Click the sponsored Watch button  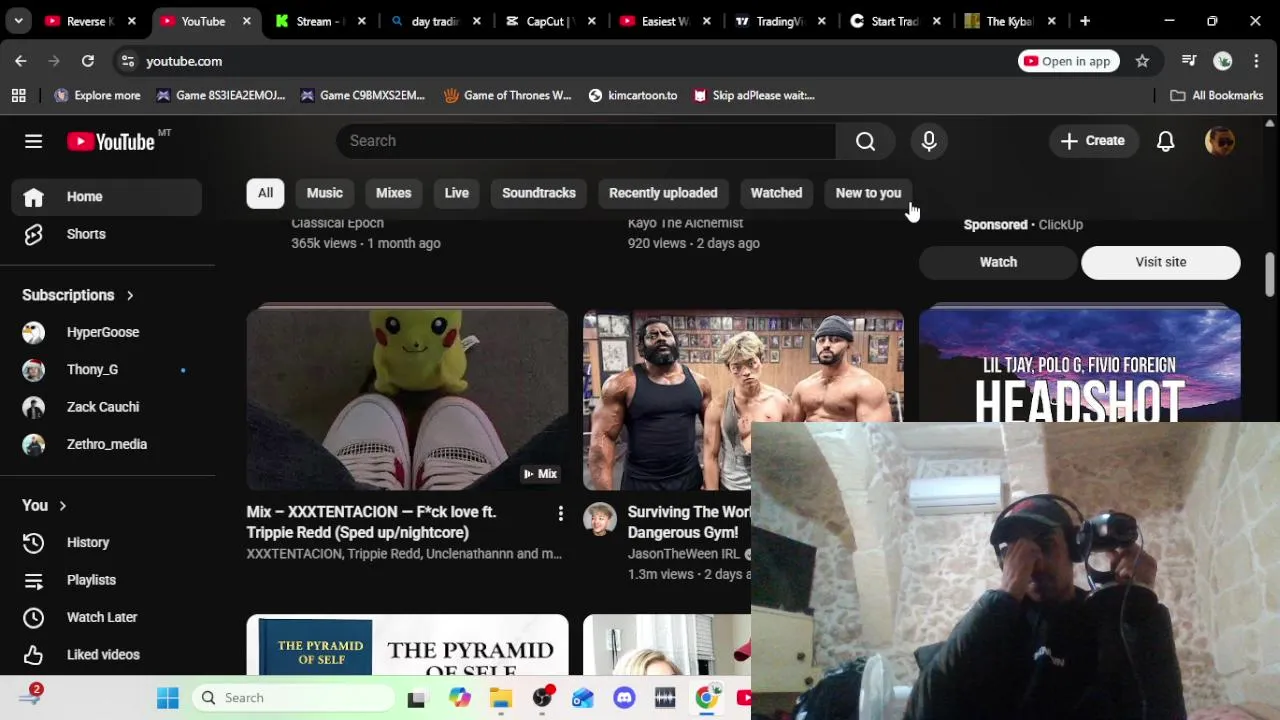pos(998,262)
